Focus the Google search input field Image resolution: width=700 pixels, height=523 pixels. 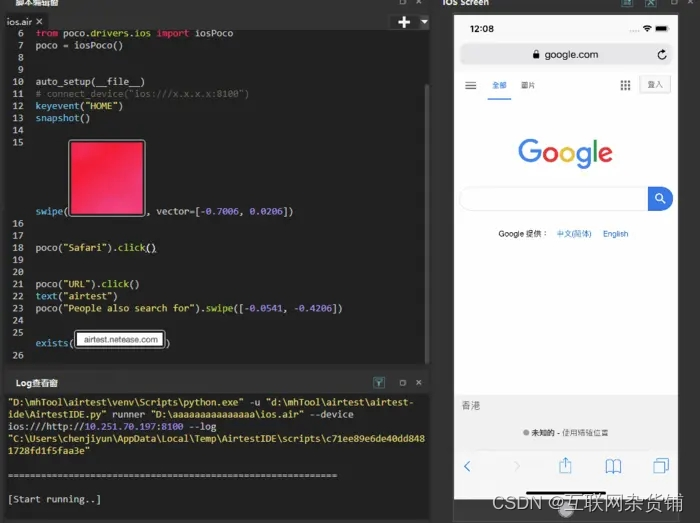[554, 199]
